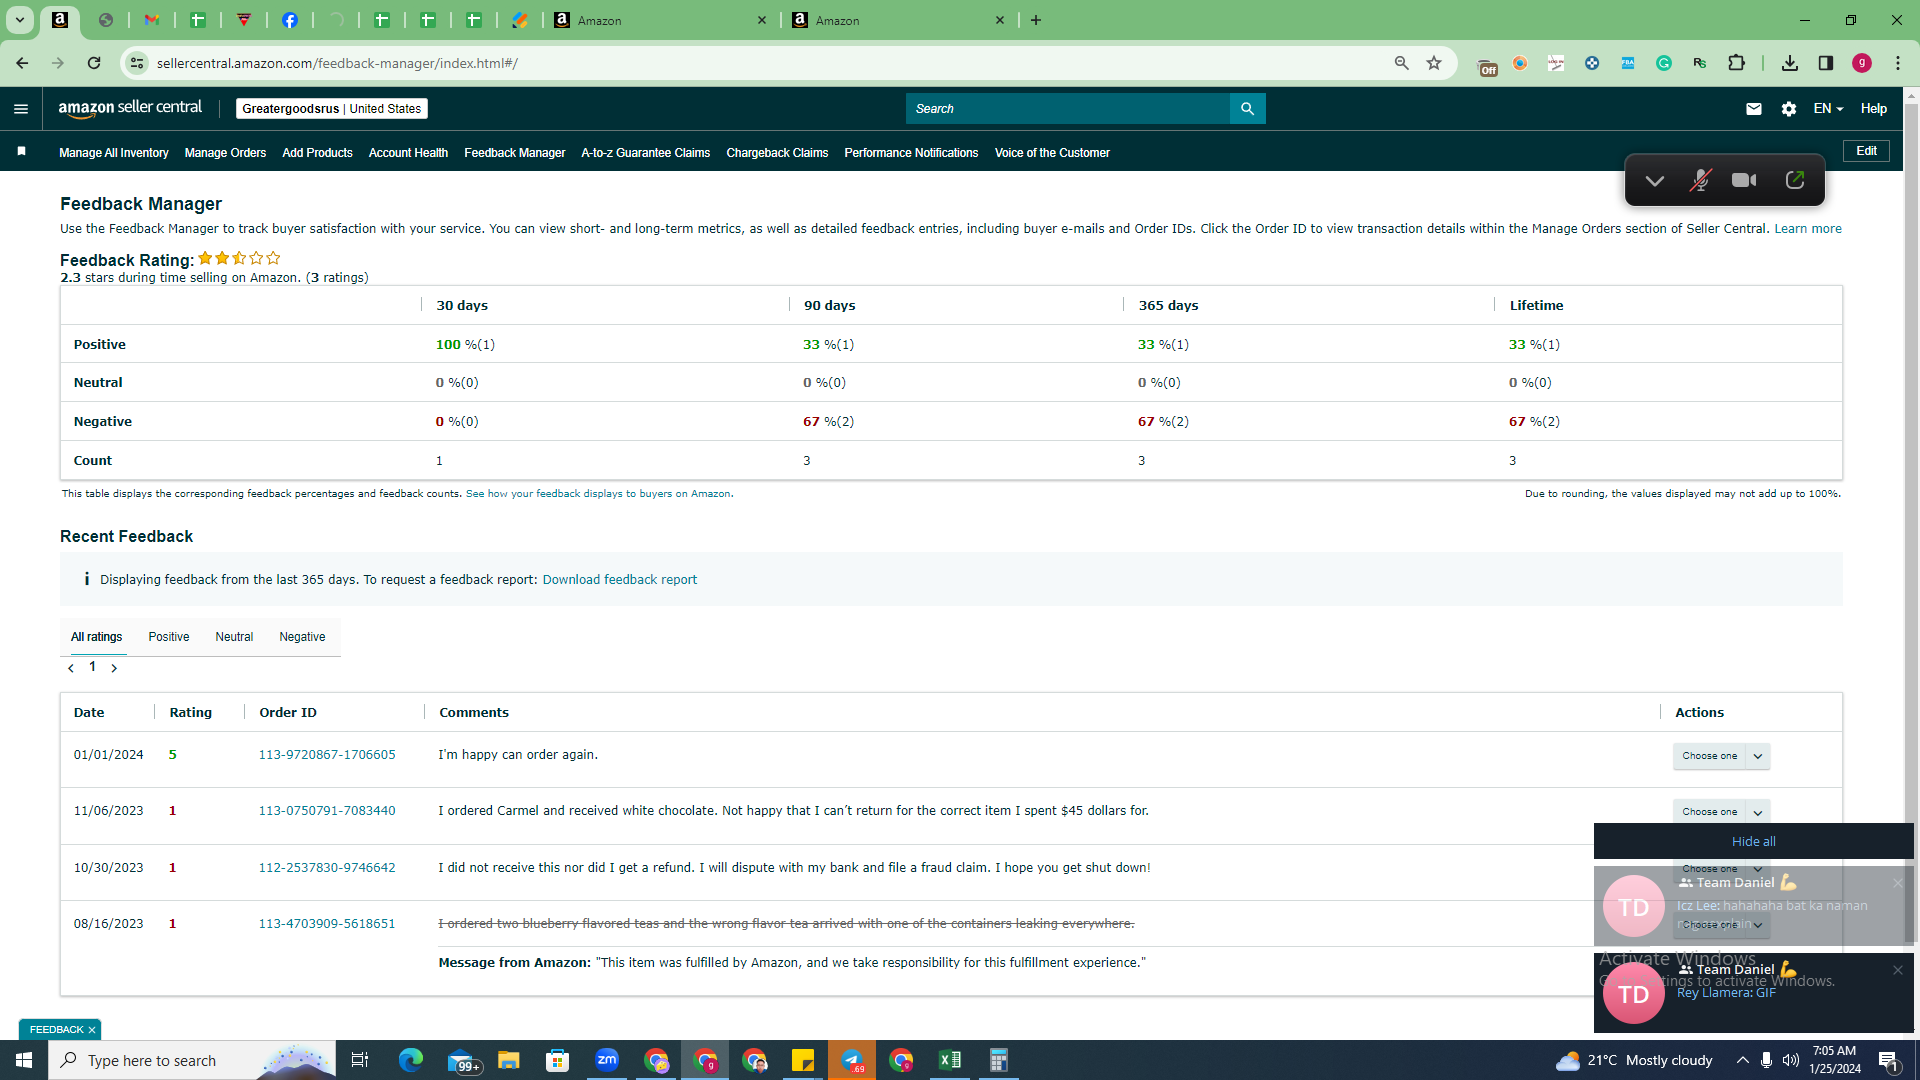
Task: Open Performance Notifications
Action: pos(911,153)
